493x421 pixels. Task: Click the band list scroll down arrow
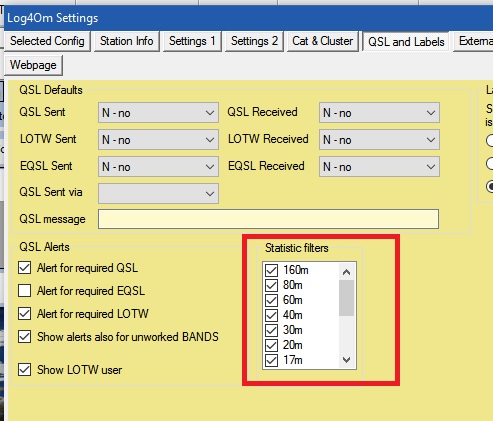click(347, 360)
